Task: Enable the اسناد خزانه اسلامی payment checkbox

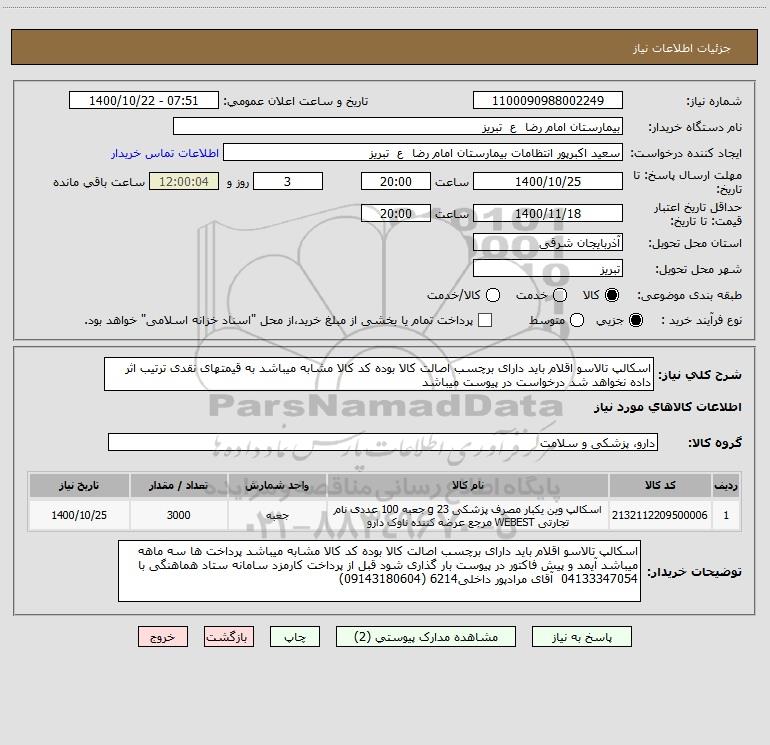Action: 485,320
